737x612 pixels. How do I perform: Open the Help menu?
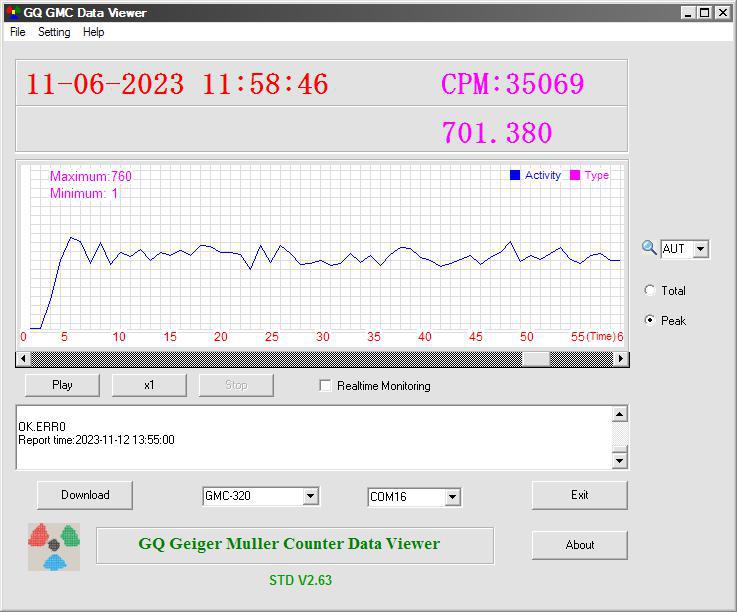[94, 32]
